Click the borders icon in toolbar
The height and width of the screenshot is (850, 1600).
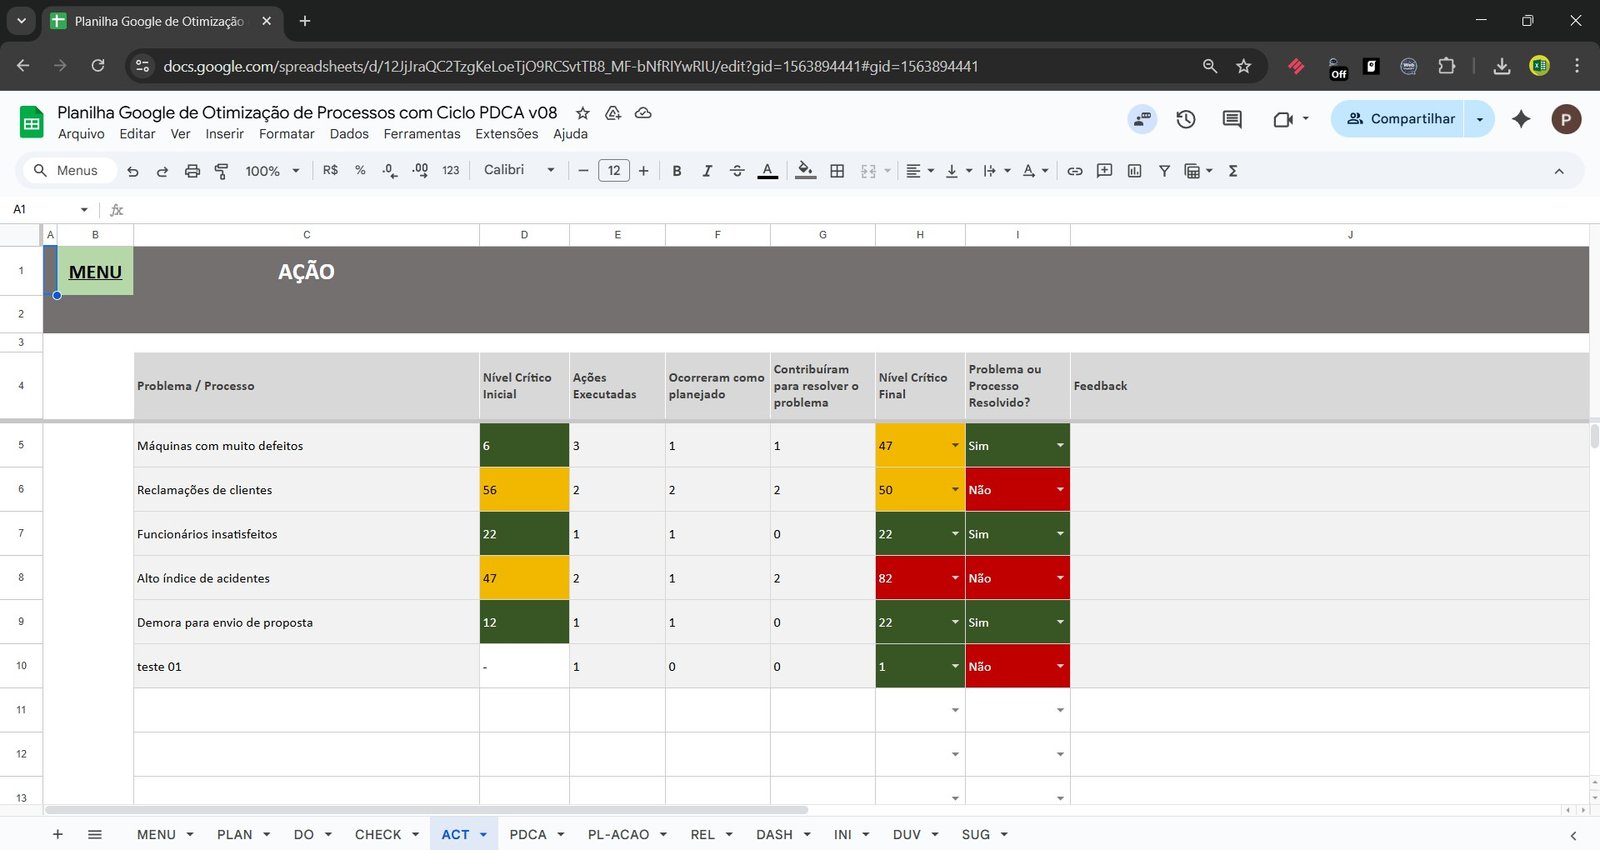[x=837, y=171]
